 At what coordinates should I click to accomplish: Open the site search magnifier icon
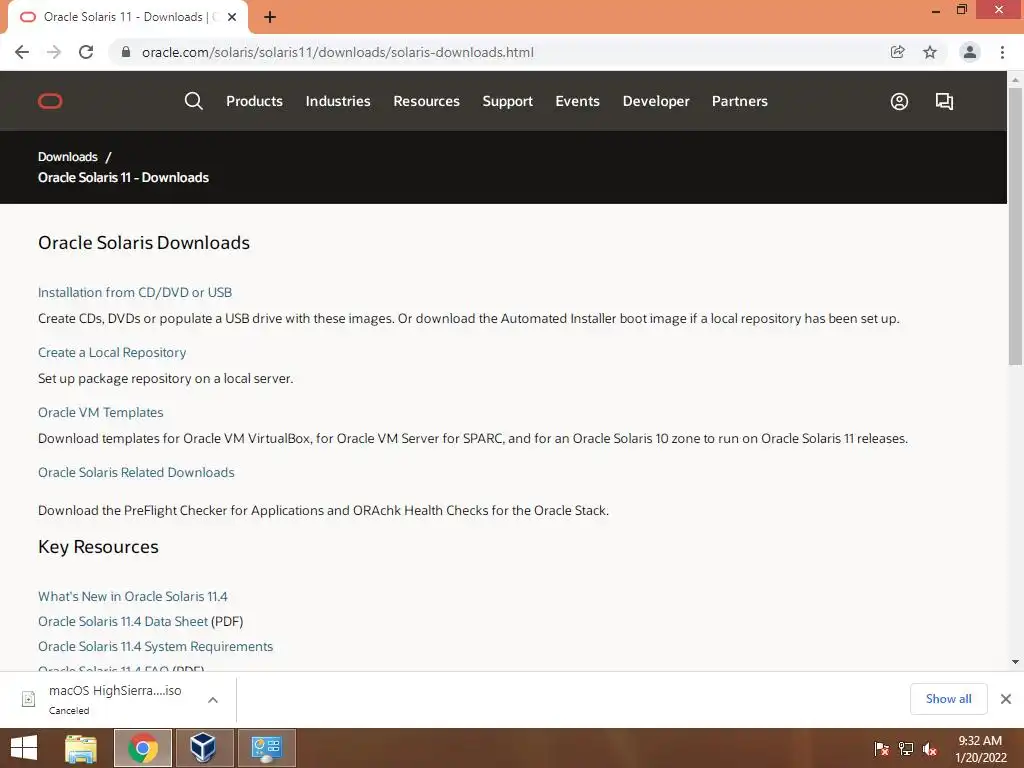(193, 101)
